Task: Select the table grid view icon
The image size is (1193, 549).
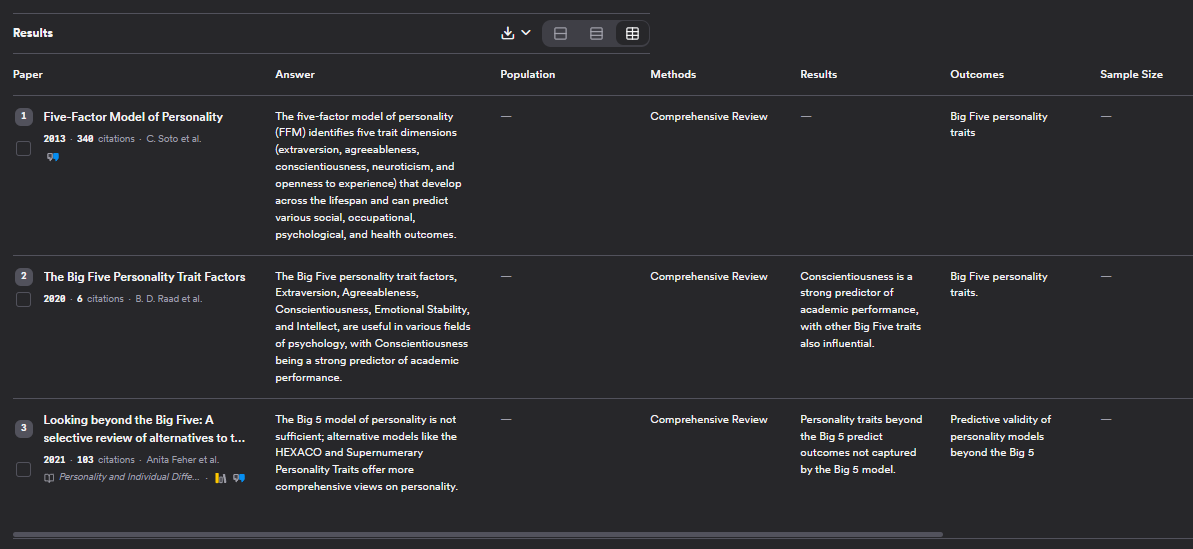Action: [x=632, y=34]
